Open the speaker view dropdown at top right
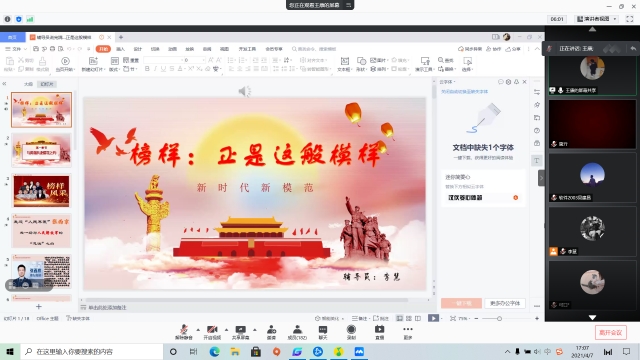This screenshot has width=640, height=360. coord(597,19)
